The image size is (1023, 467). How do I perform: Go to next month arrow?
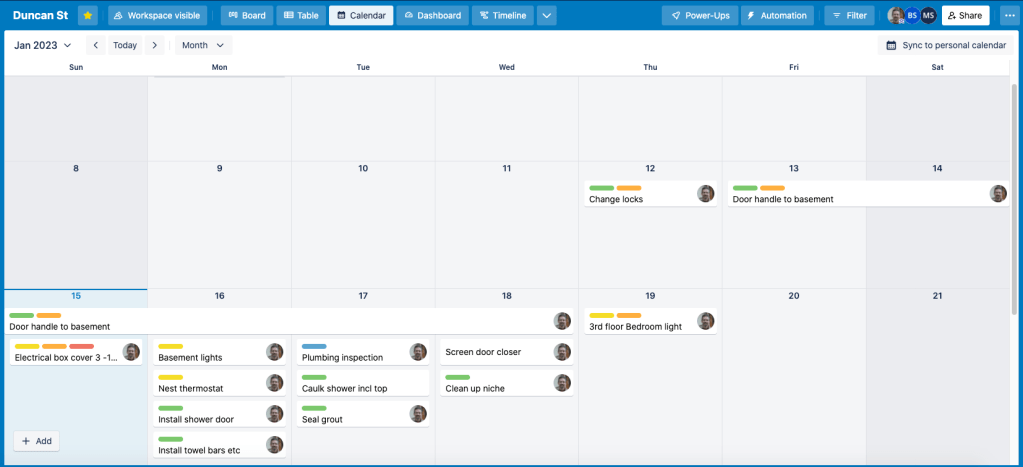coord(154,45)
